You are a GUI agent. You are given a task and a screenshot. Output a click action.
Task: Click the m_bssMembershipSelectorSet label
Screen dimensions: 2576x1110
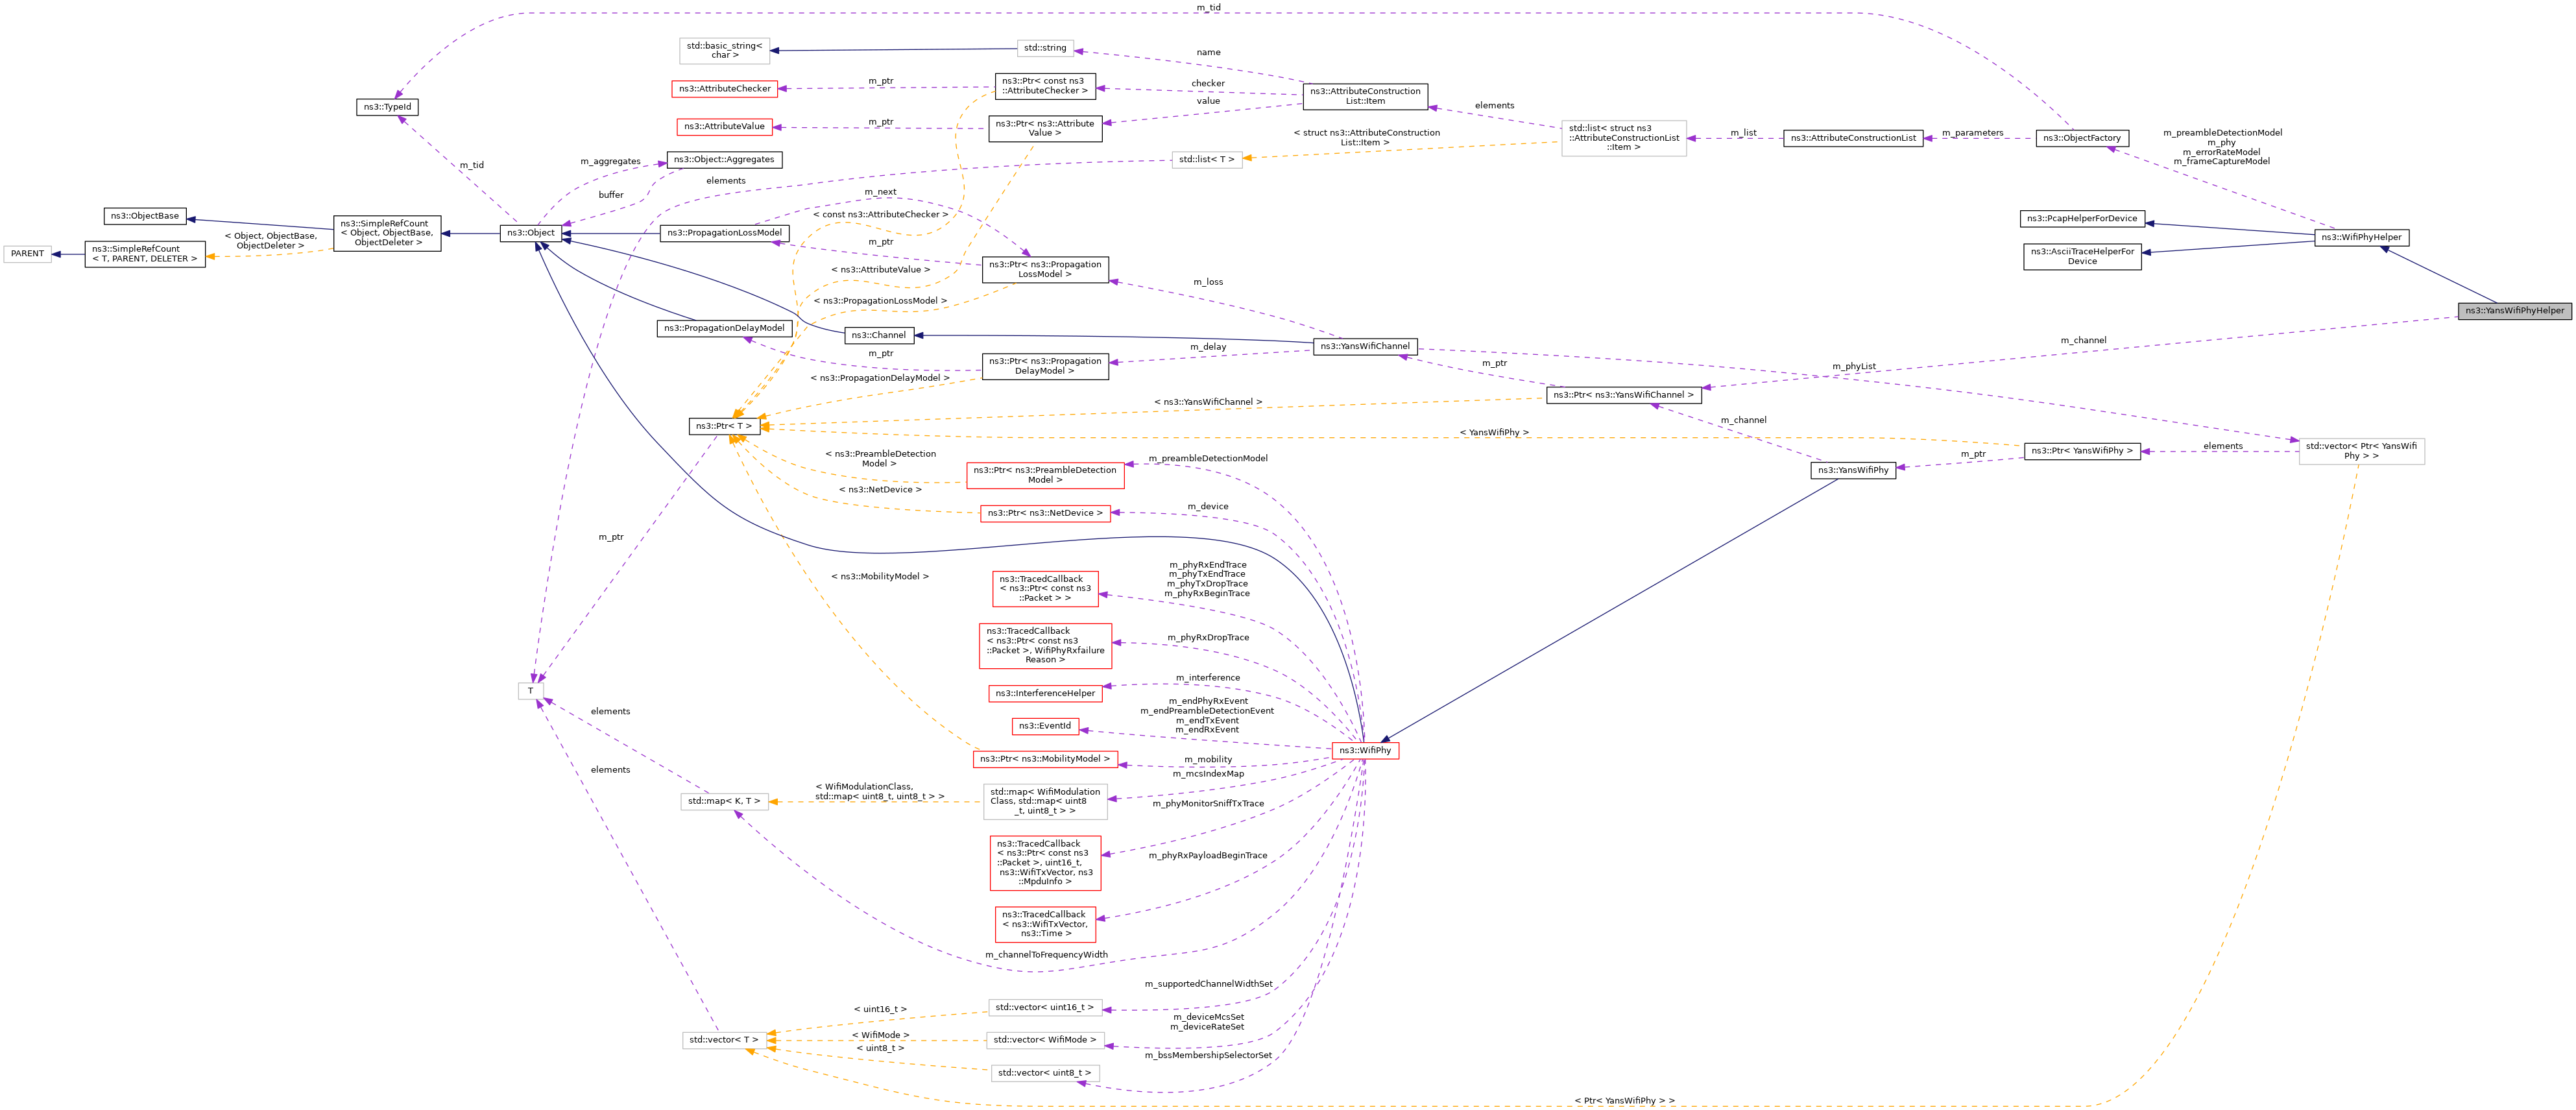click(x=1208, y=1056)
